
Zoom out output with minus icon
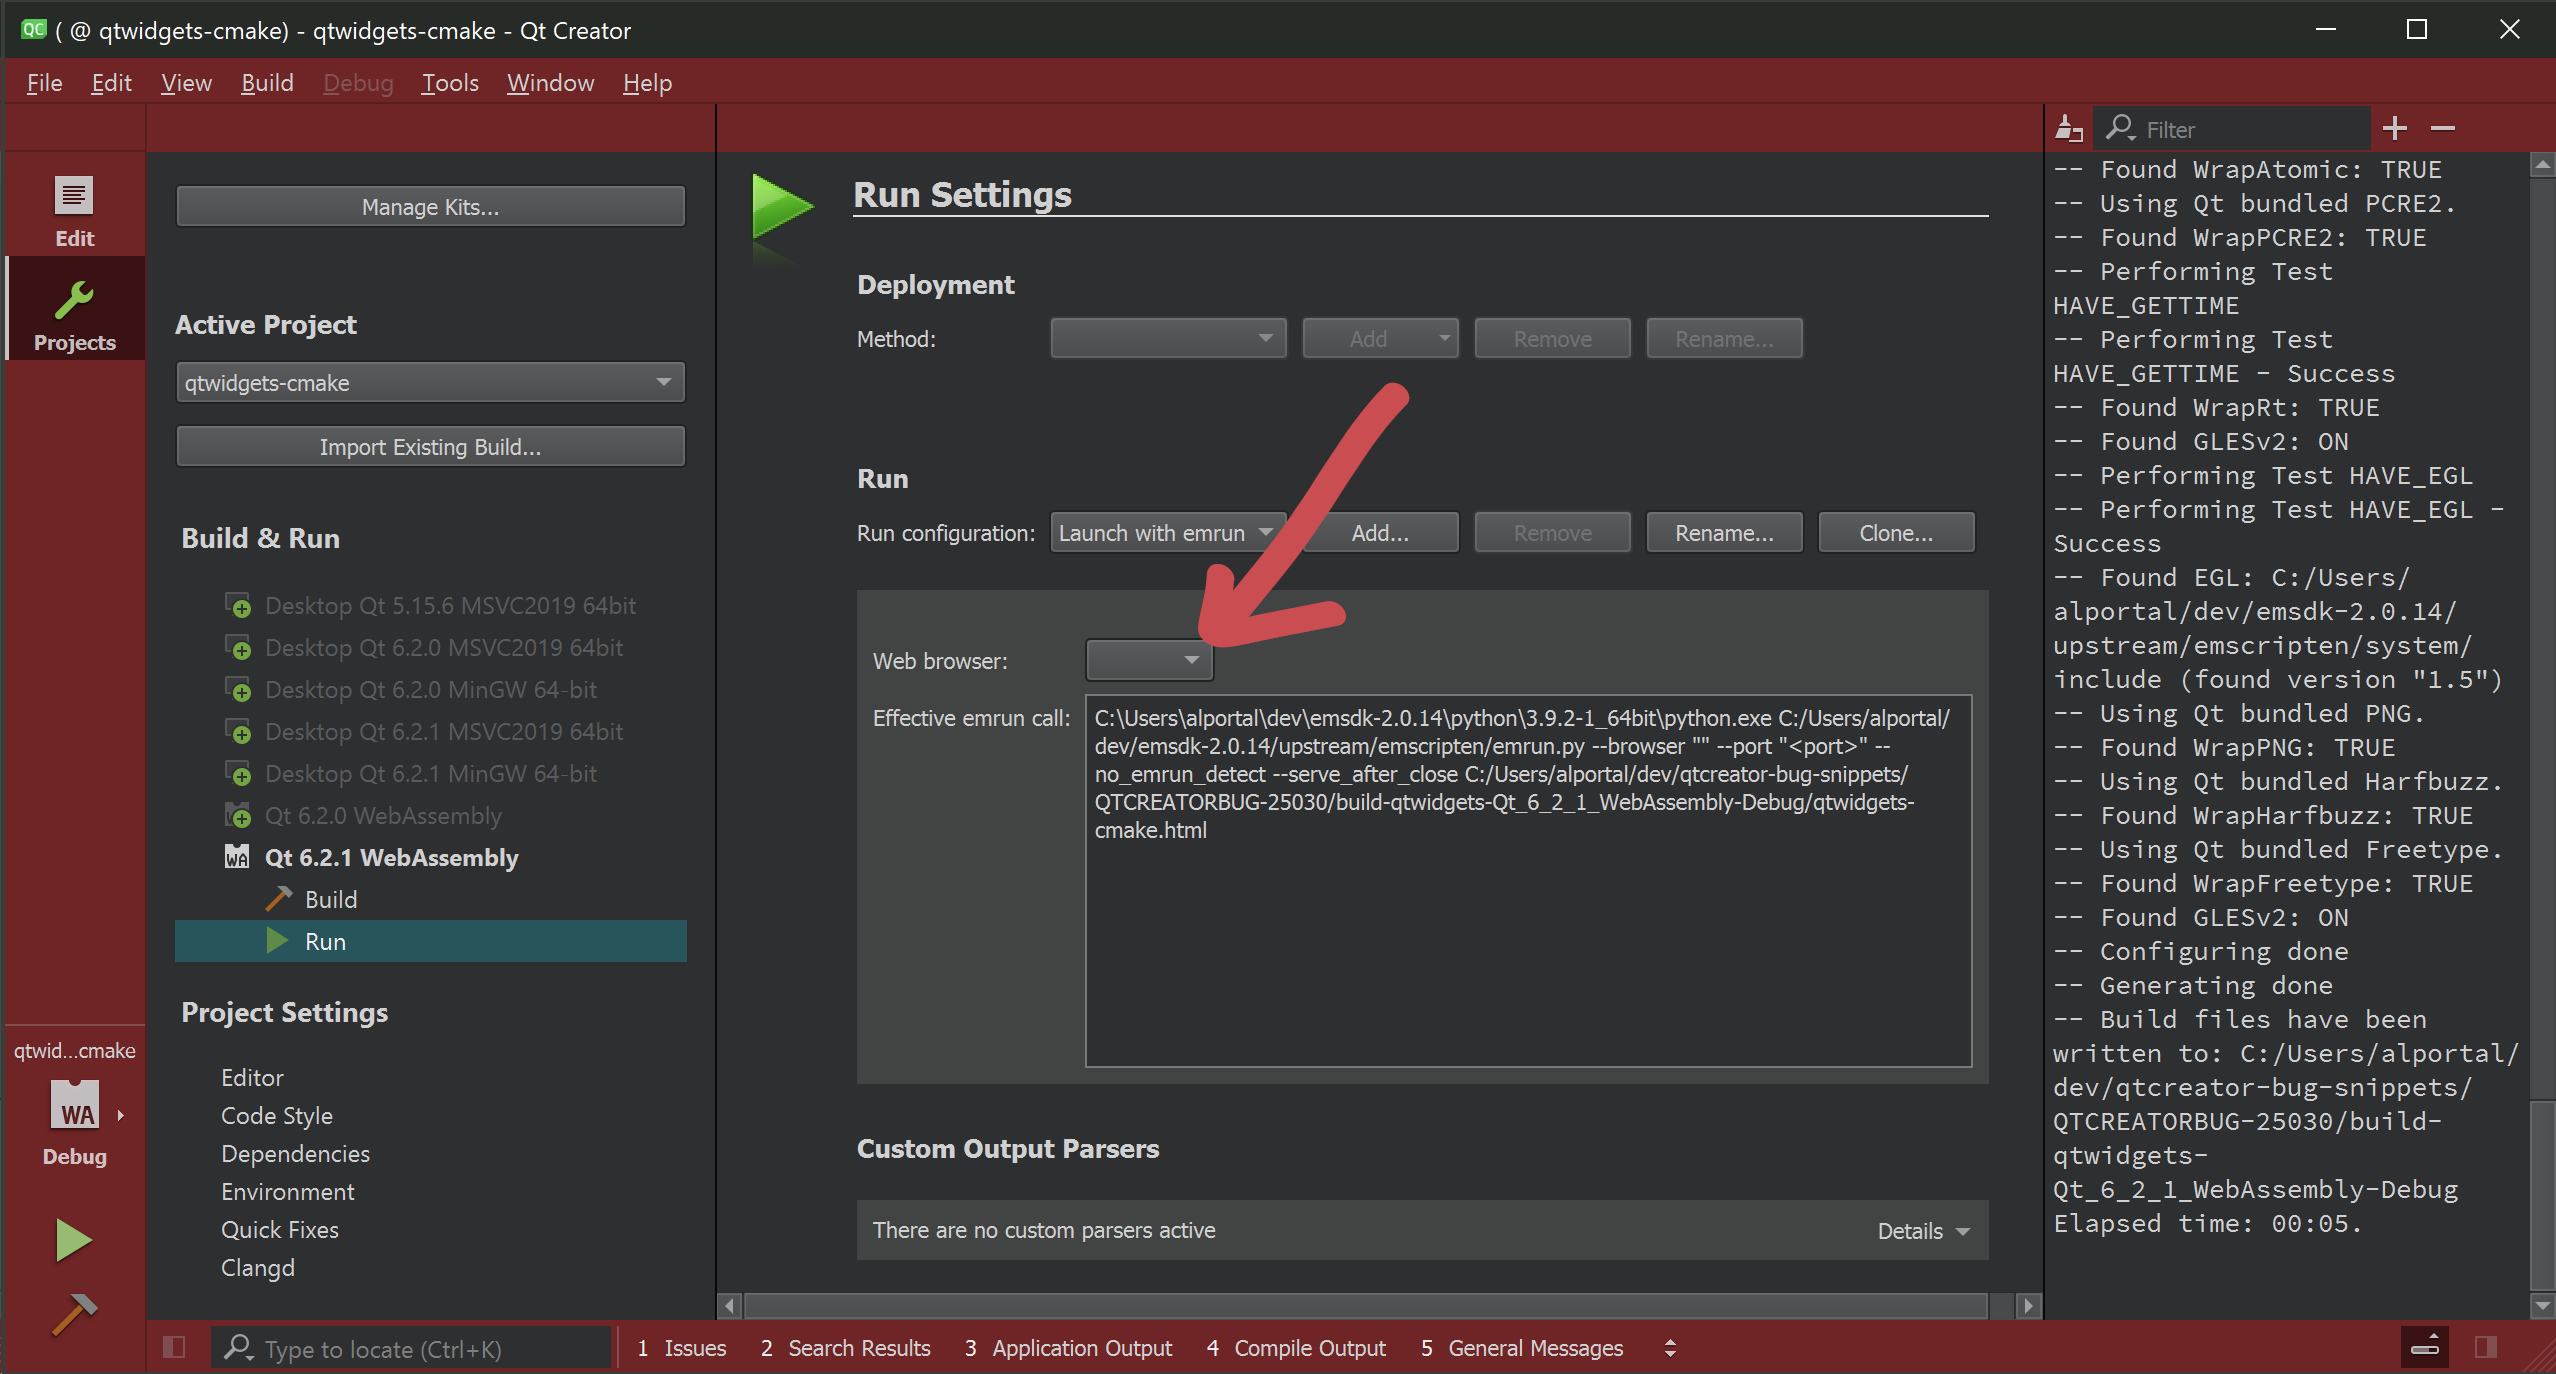[2443, 129]
